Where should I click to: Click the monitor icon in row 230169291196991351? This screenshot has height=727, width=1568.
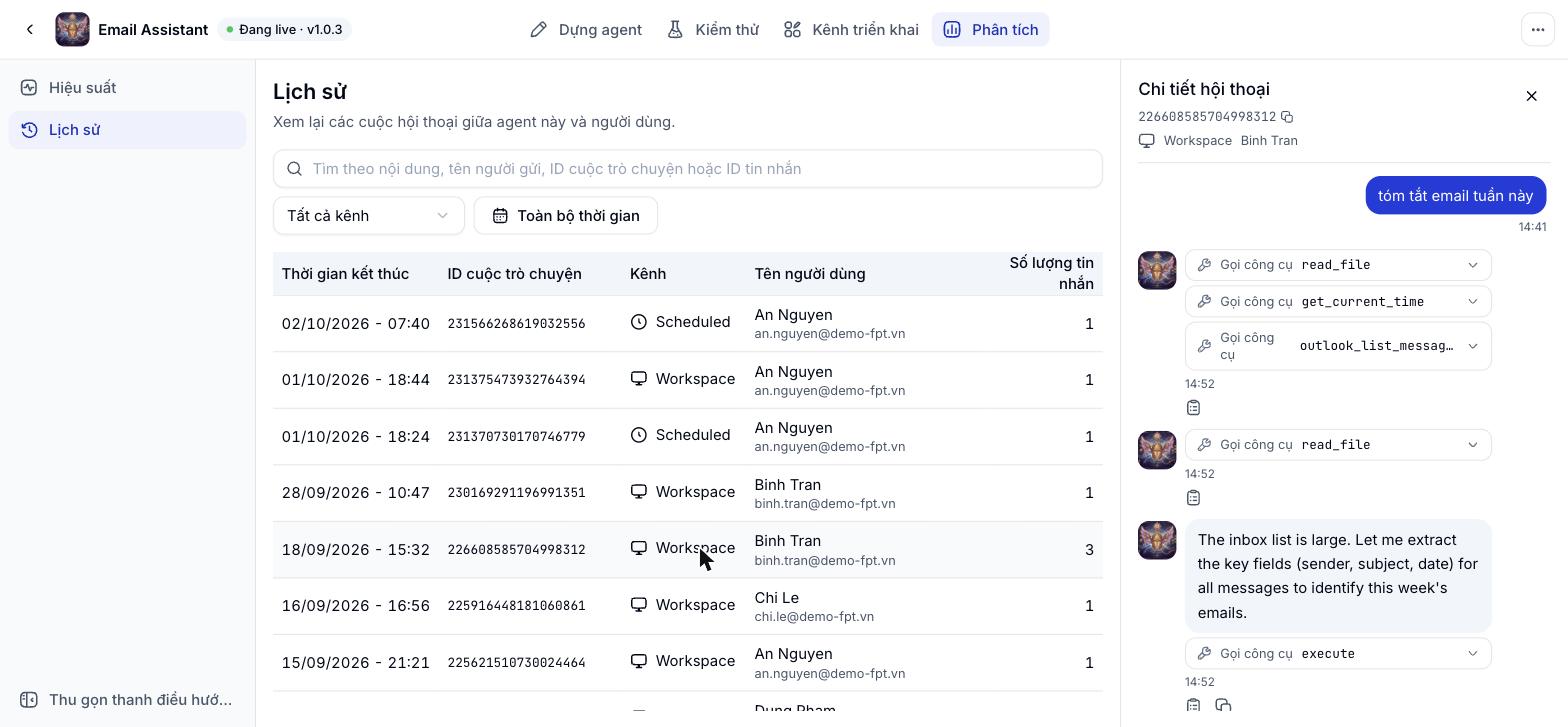pos(639,492)
